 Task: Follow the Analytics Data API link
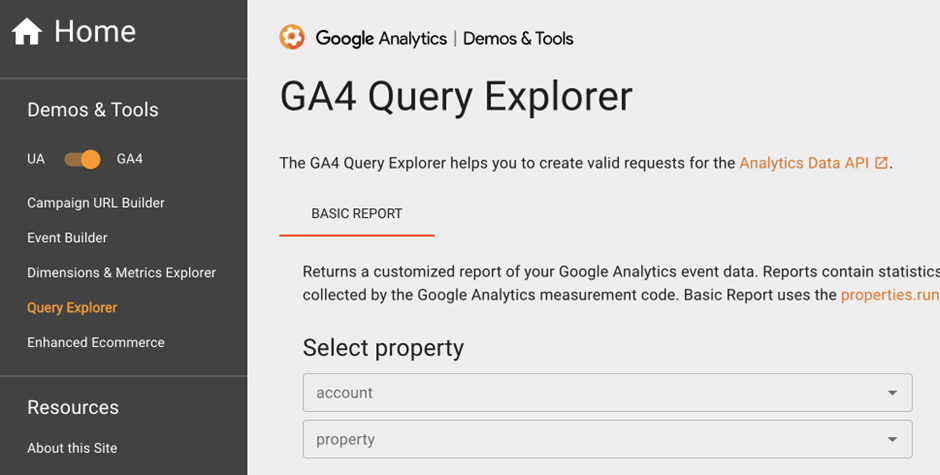tap(803, 163)
